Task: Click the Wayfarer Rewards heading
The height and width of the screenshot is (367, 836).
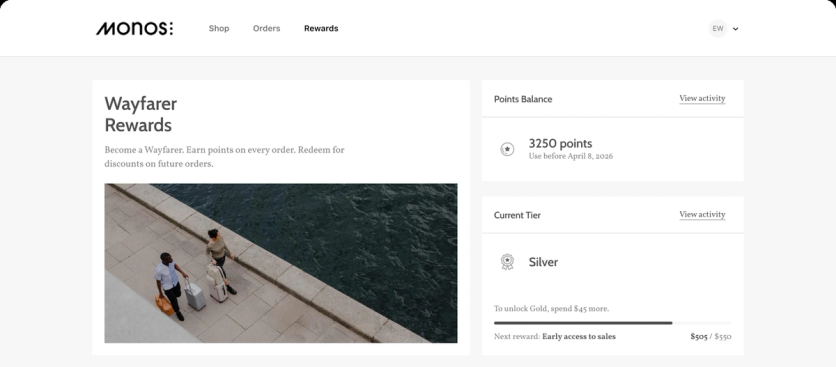Action: click(141, 114)
